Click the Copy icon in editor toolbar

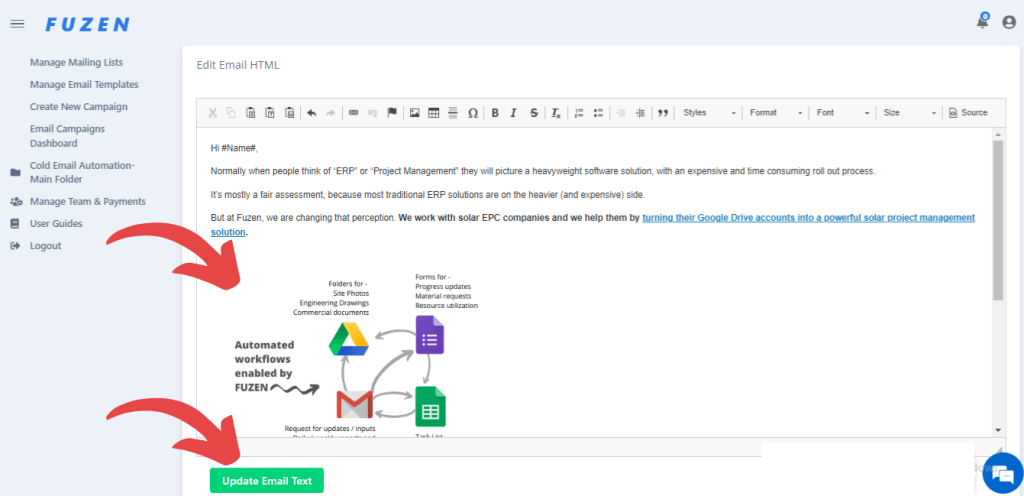click(231, 113)
